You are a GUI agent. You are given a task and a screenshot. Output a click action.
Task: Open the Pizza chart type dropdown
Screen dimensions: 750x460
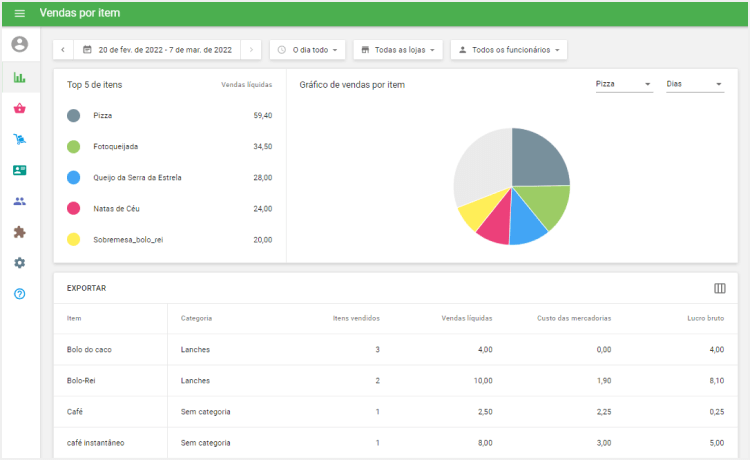click(623, 84)
